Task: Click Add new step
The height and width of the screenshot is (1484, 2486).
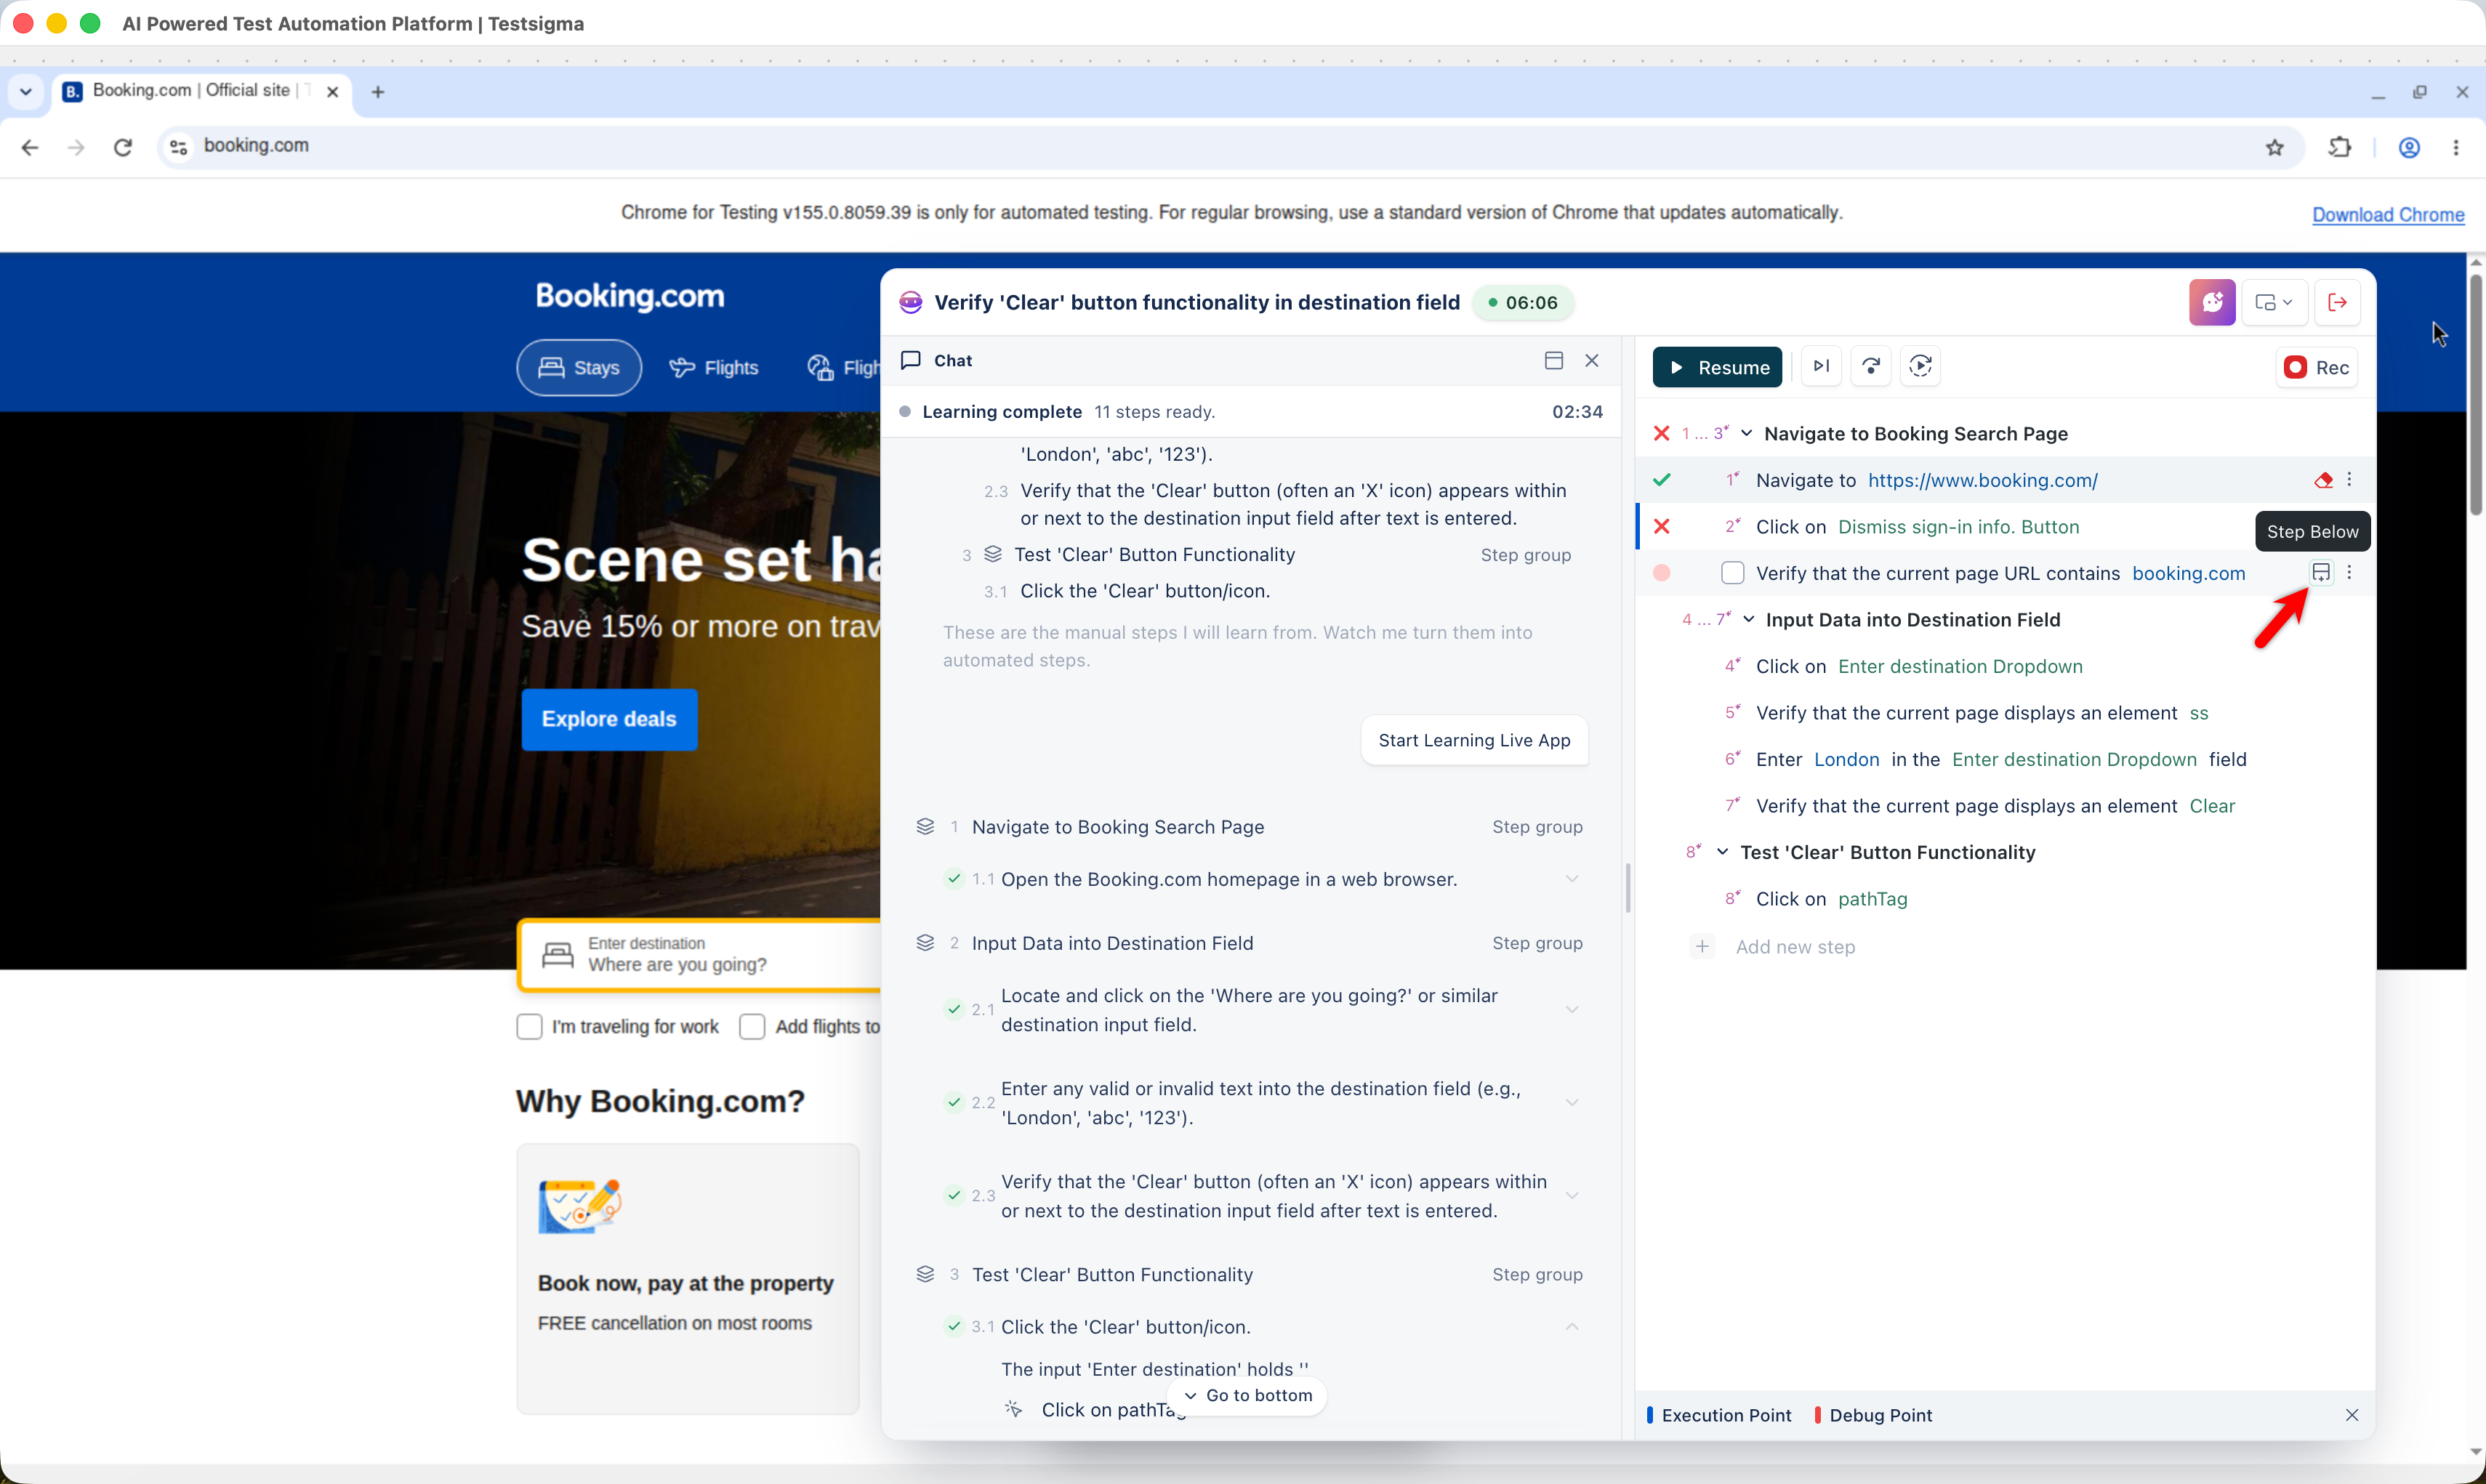Action: [x=1794, y=947]
